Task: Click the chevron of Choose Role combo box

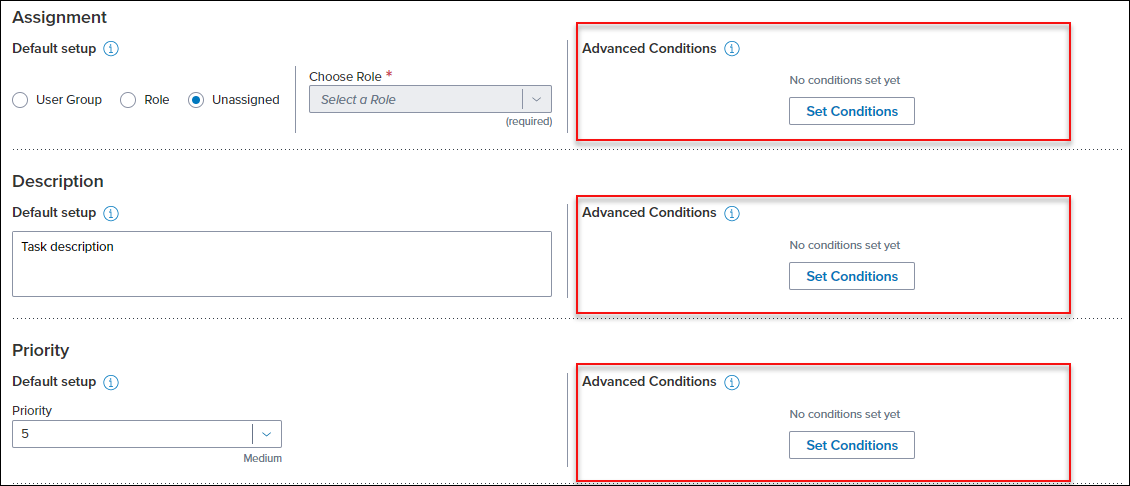Action: (x=537, y=100)
